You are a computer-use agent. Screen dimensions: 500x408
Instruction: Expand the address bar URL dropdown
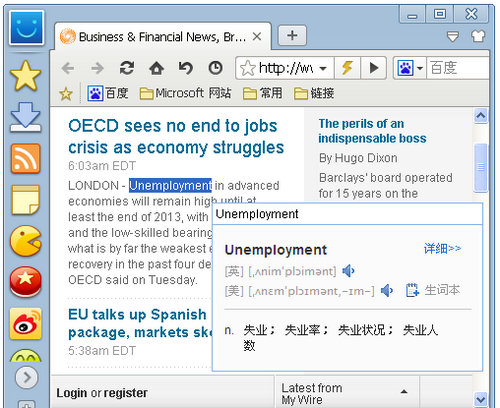[323, 69]
